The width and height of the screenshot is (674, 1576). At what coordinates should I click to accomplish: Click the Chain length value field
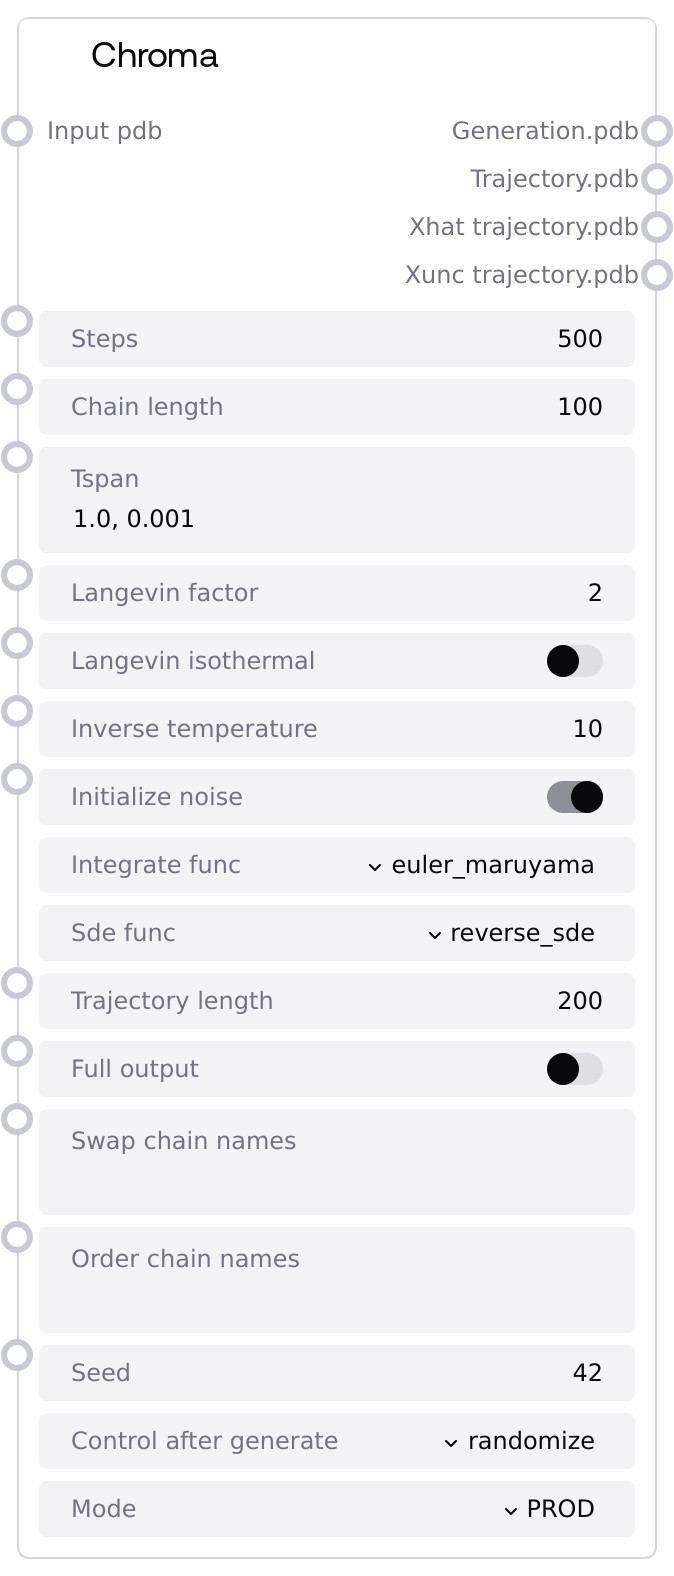(x=336, y=407)
